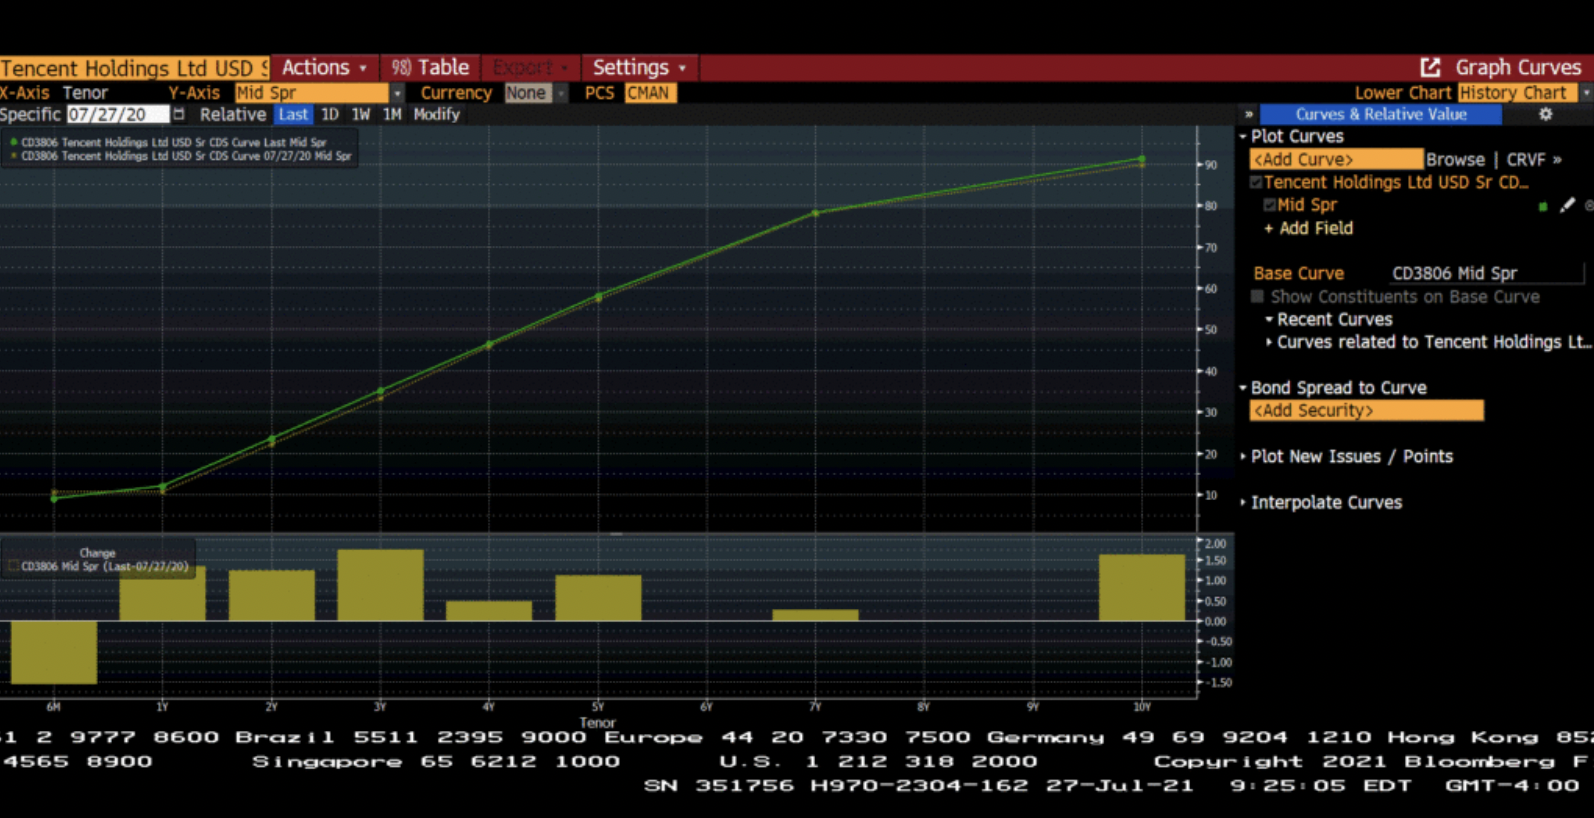This screenshot has height=818, width=1594.
Task: Open the calendar date picker icon
Action: [179, 114]
